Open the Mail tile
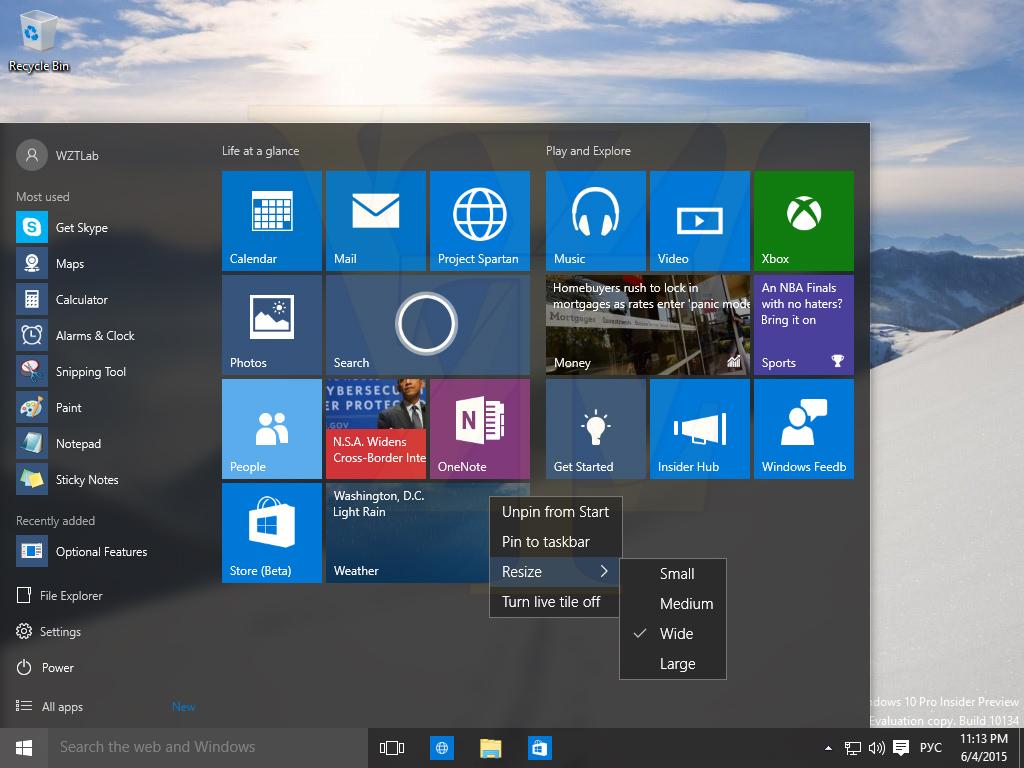Image resolution: width=1024 pixels, height=768 pixels. (376, 221)
